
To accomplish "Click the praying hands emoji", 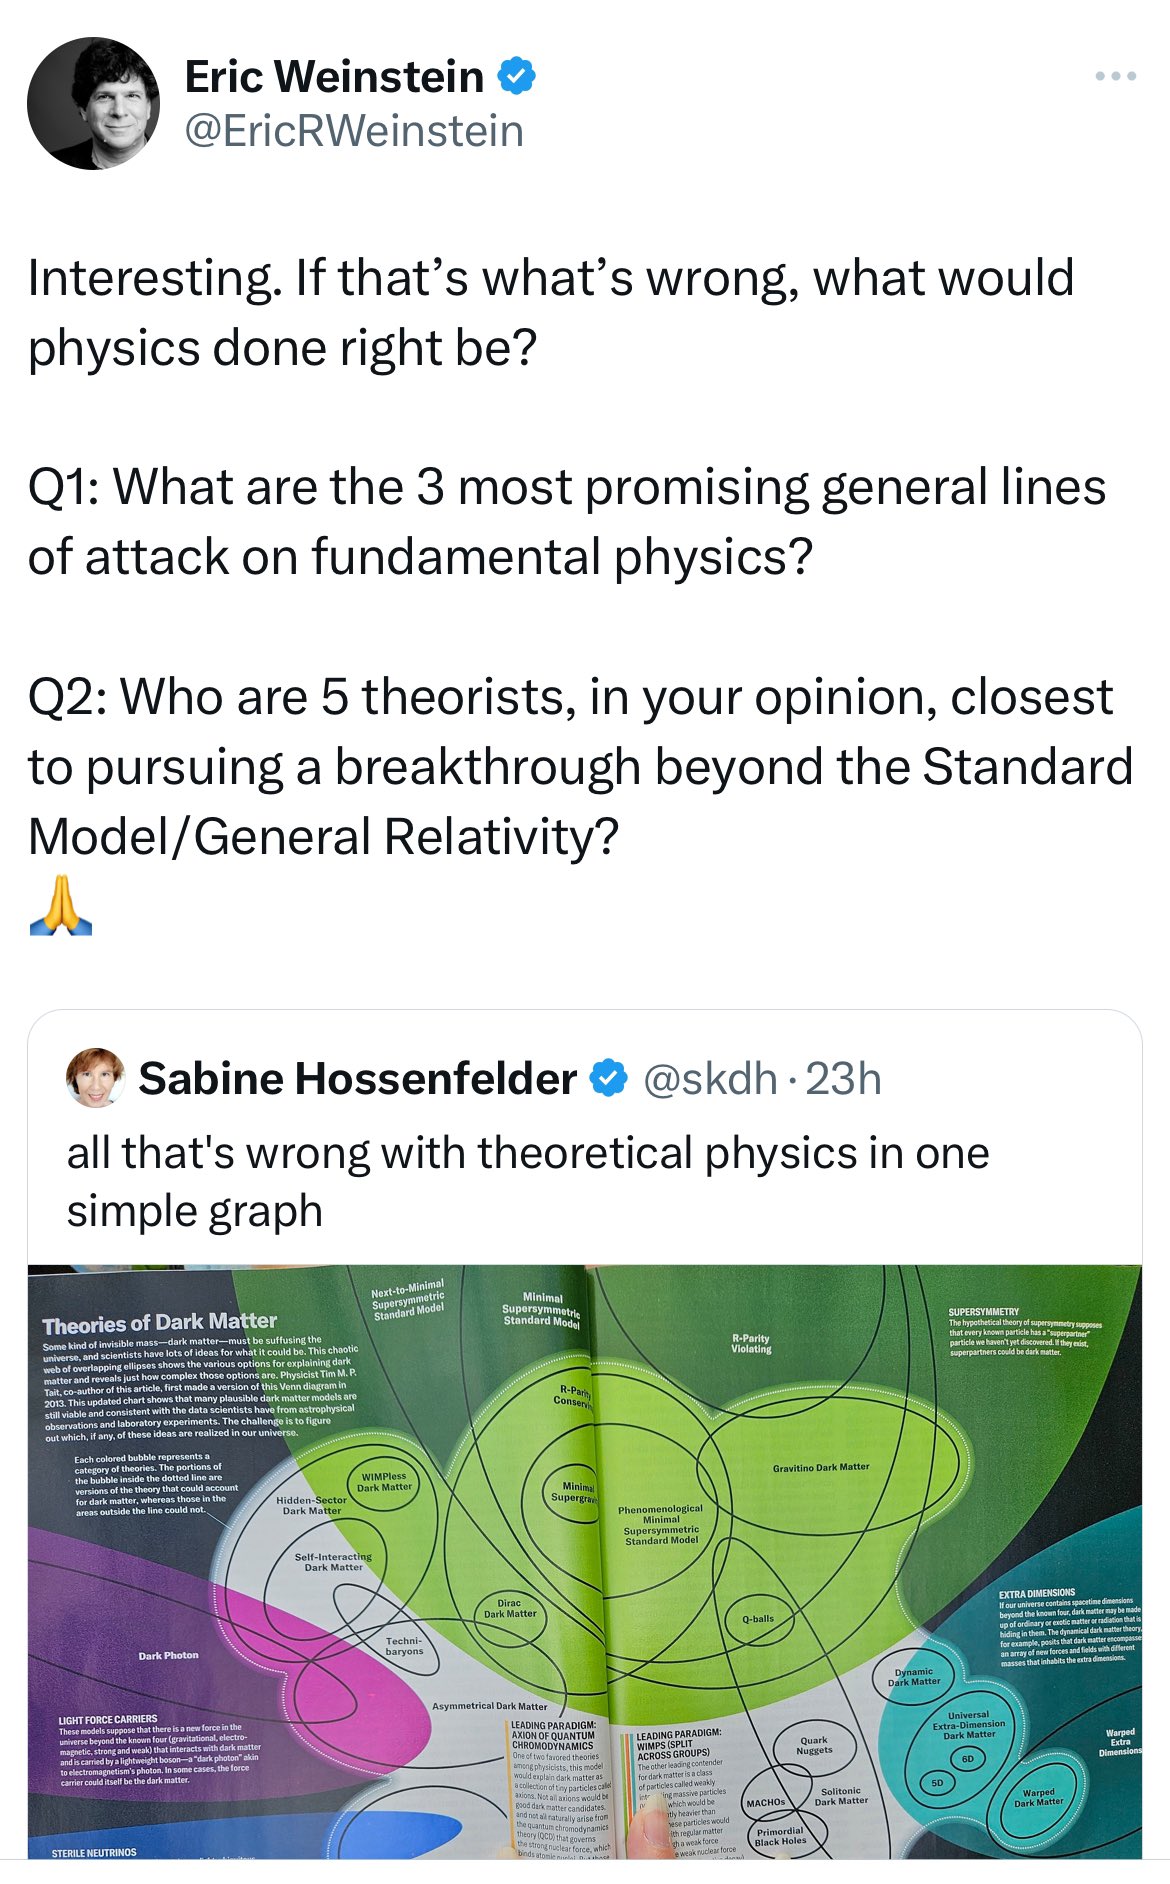I will coord(61,905).
